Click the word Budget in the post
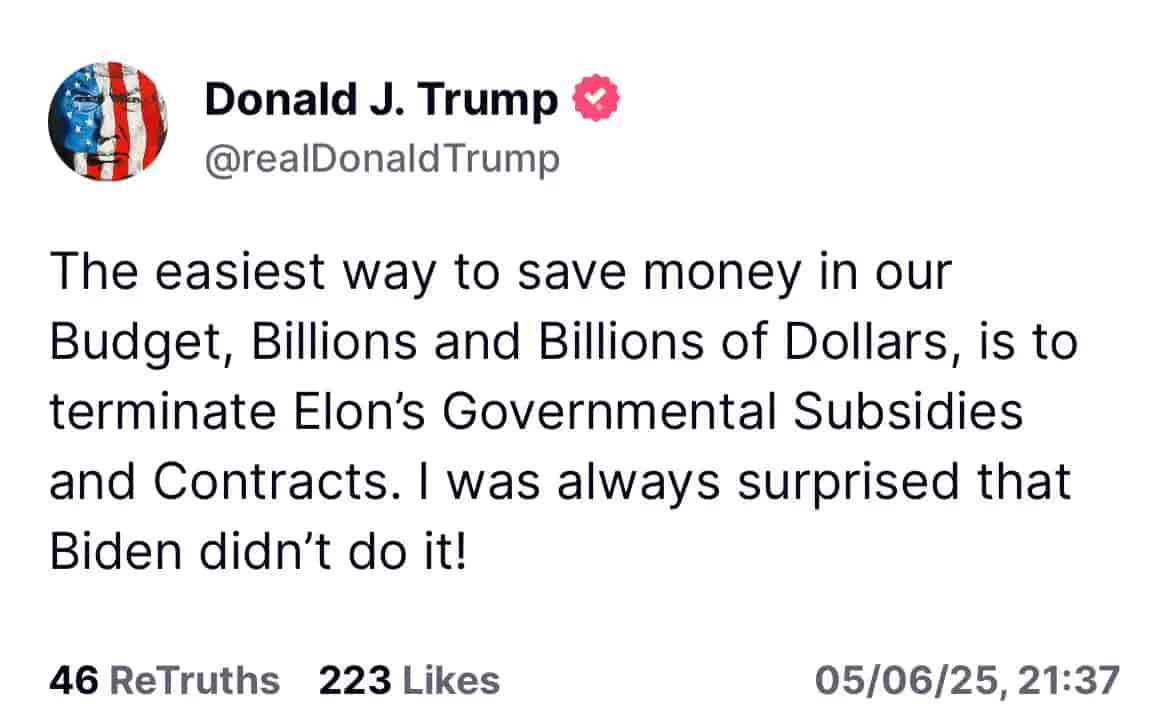The width and height of the screenshot is (1170, 727). click(x=141, y=343)
